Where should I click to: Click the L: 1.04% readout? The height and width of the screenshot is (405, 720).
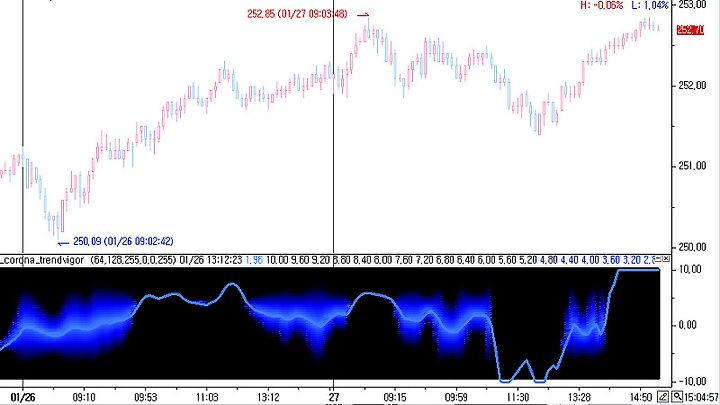click(x=650, y=6)
